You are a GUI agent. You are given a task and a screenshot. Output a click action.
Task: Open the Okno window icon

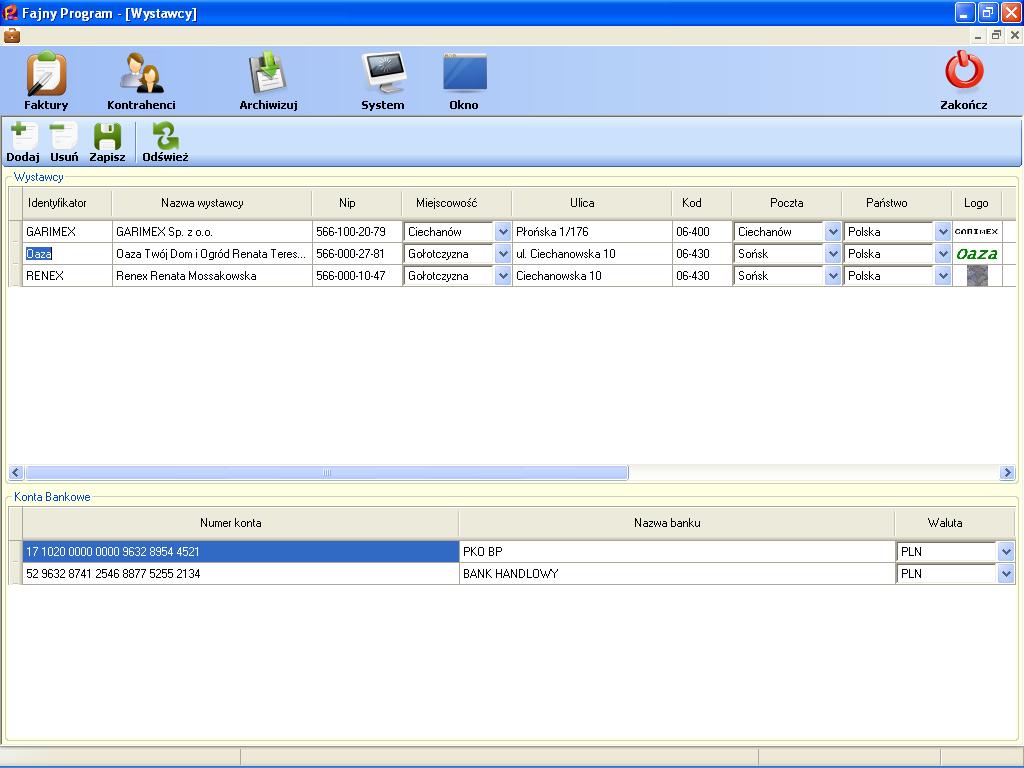click(464, 80)
